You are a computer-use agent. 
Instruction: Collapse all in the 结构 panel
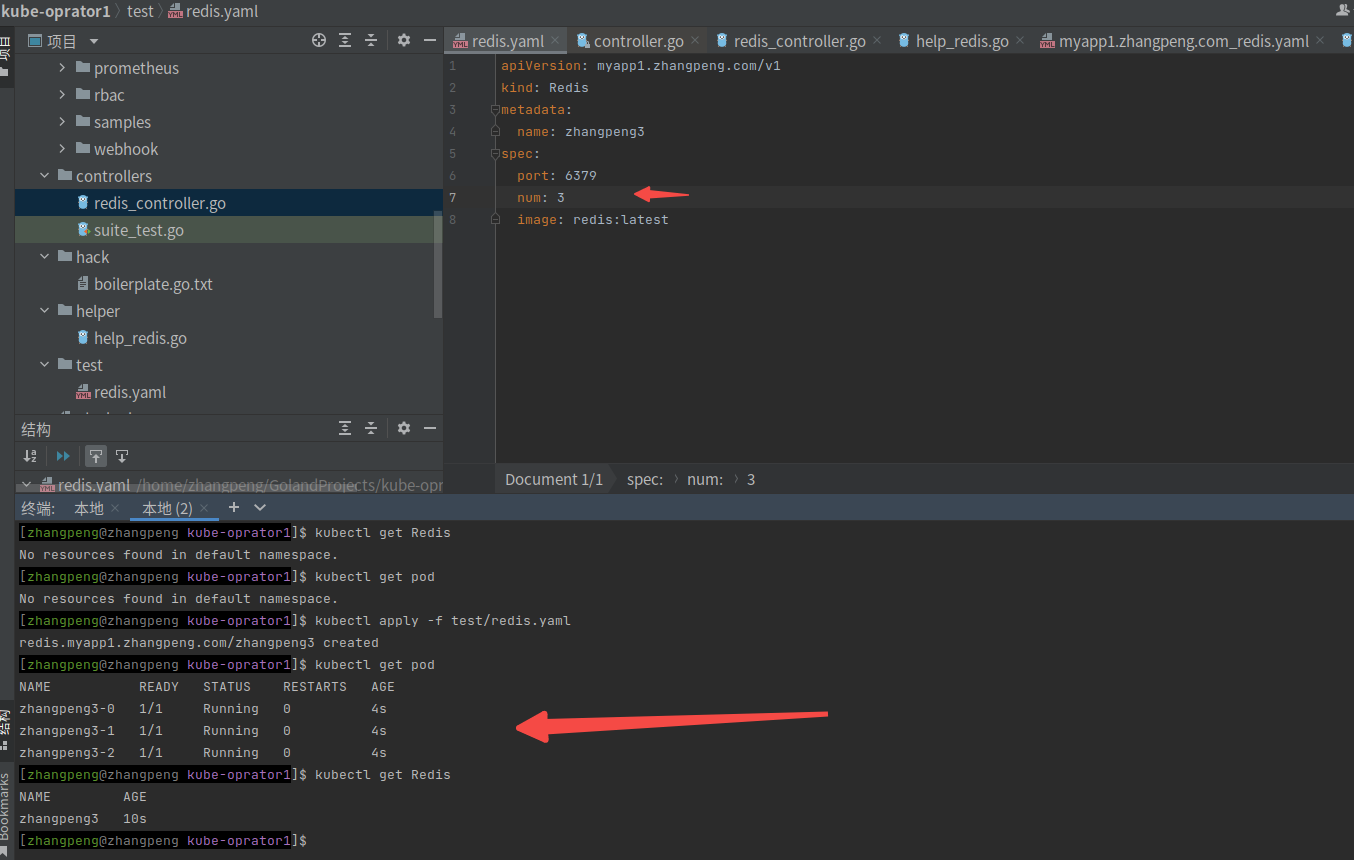tap(371, 428)
